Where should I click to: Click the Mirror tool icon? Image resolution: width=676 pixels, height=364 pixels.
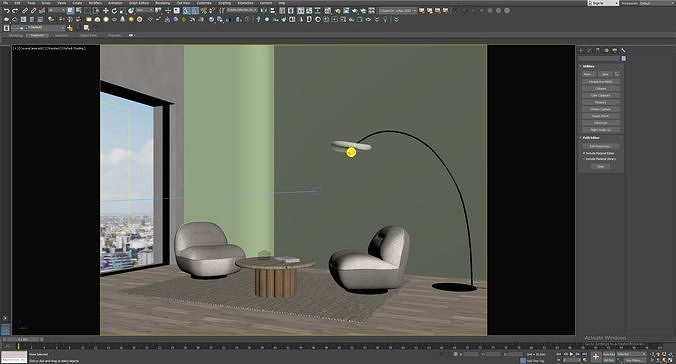263,10
